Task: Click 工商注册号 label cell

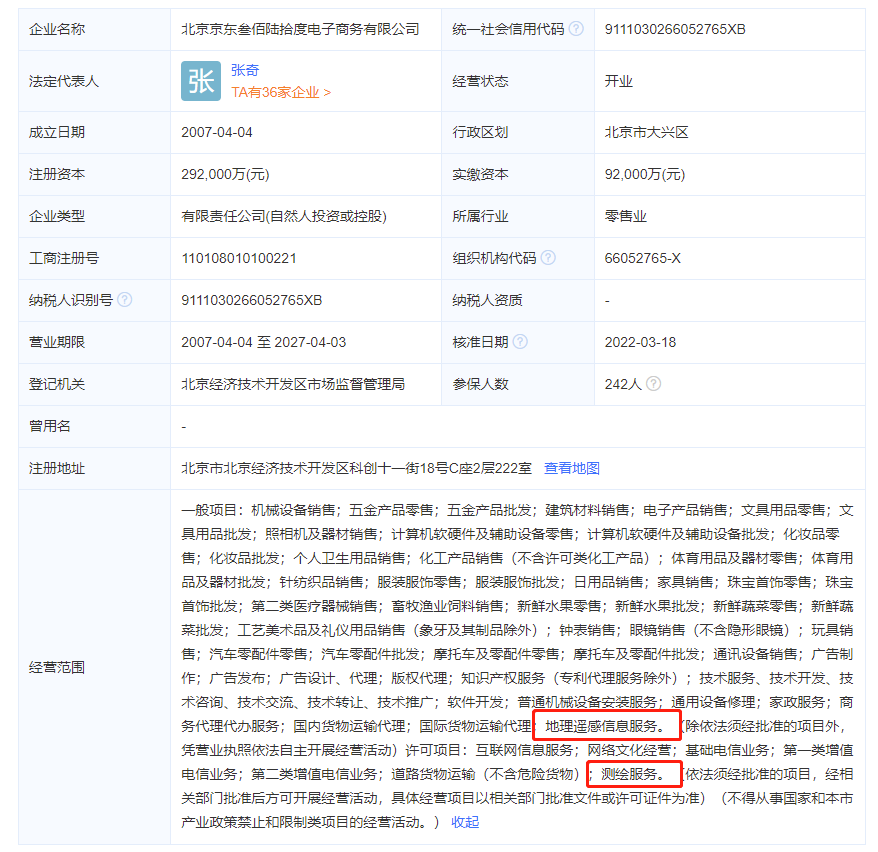Action: [95, 258]
